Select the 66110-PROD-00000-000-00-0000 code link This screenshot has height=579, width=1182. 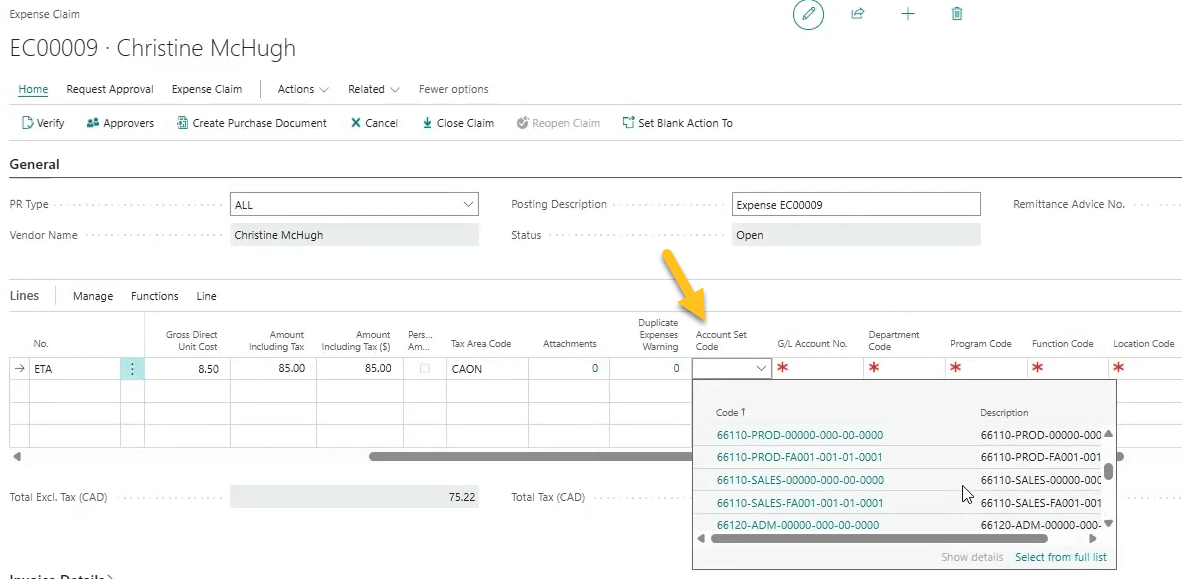pyautogui.click(x=801, y=434)
